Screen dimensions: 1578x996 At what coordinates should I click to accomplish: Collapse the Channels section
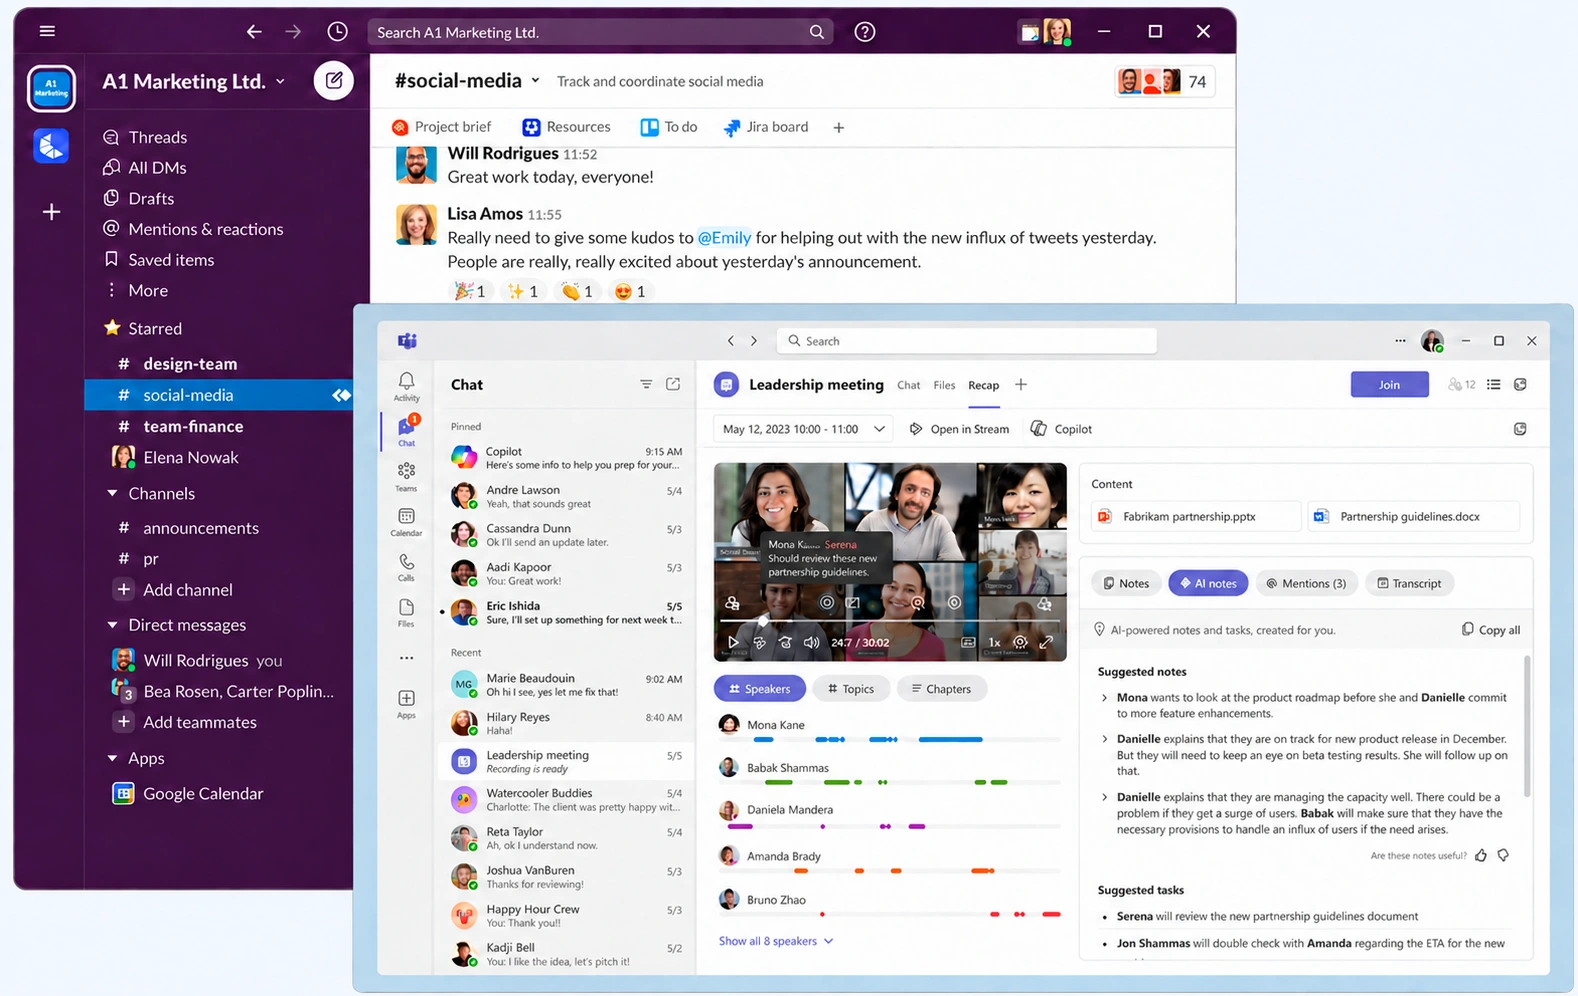point(112,493)
